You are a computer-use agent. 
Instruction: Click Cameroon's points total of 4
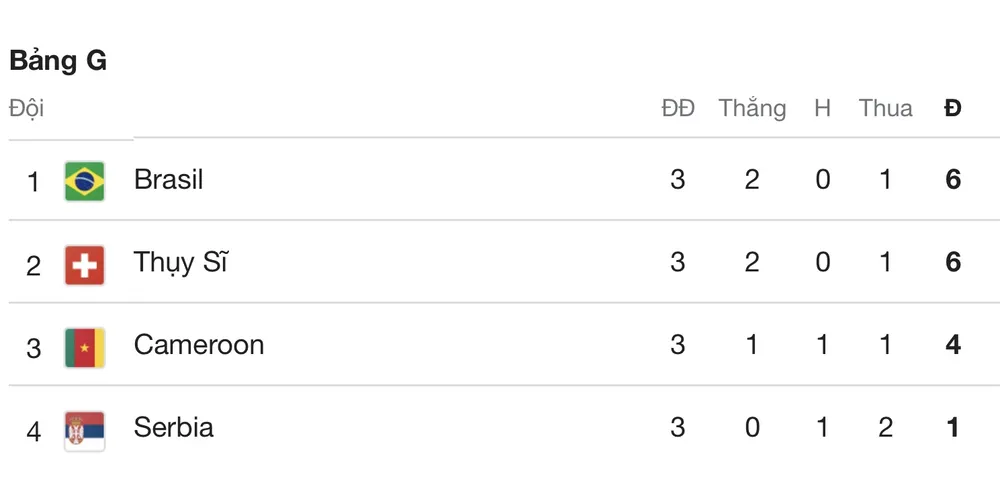952,345
